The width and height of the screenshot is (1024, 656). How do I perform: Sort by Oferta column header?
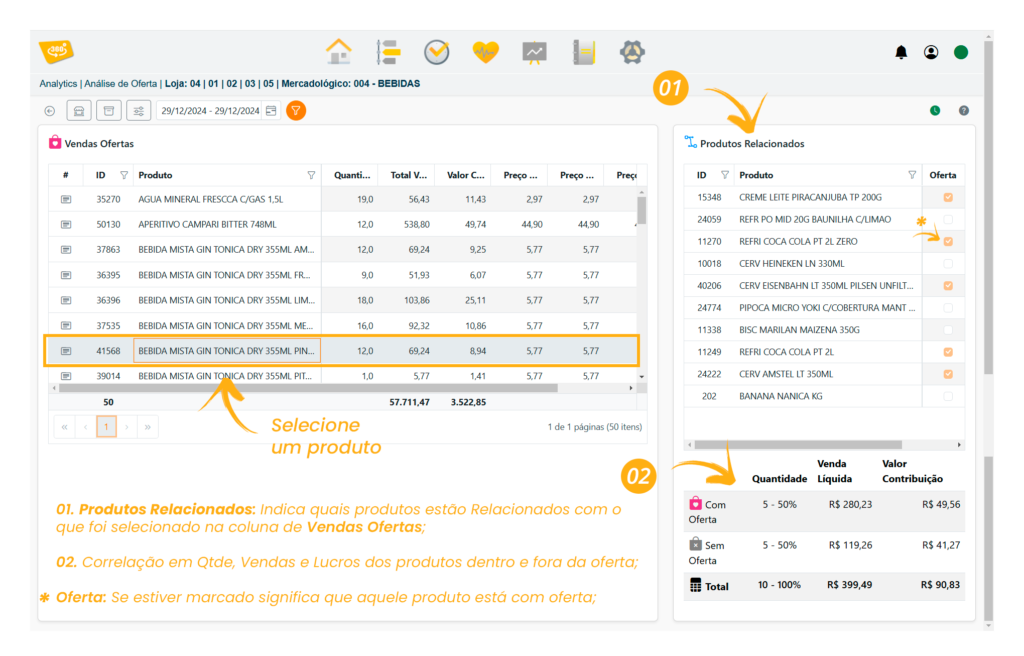[x=942, y=175]
